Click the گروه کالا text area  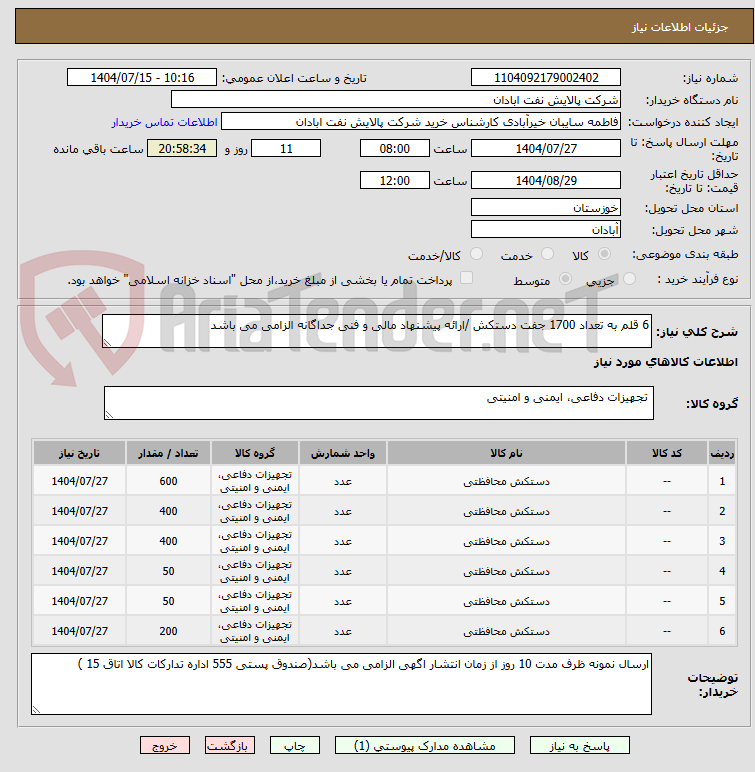pyautogui.click(x=379, y=403)
